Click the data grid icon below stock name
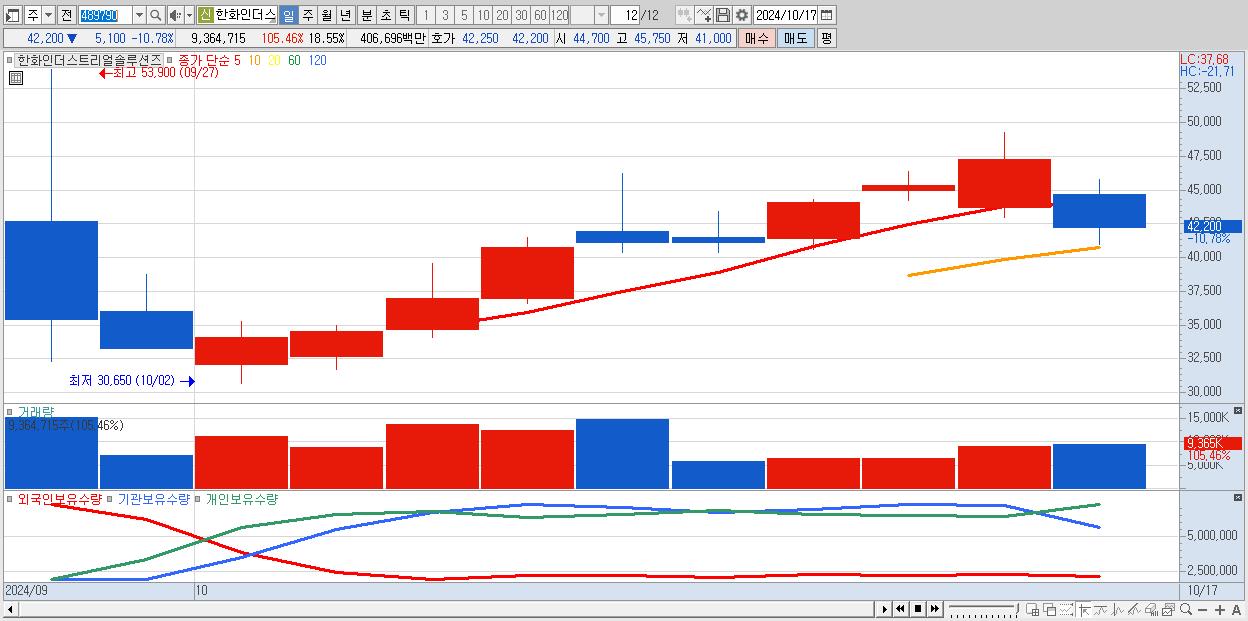This screenshot has height=621, width=1248. click(x=15, y=78)
